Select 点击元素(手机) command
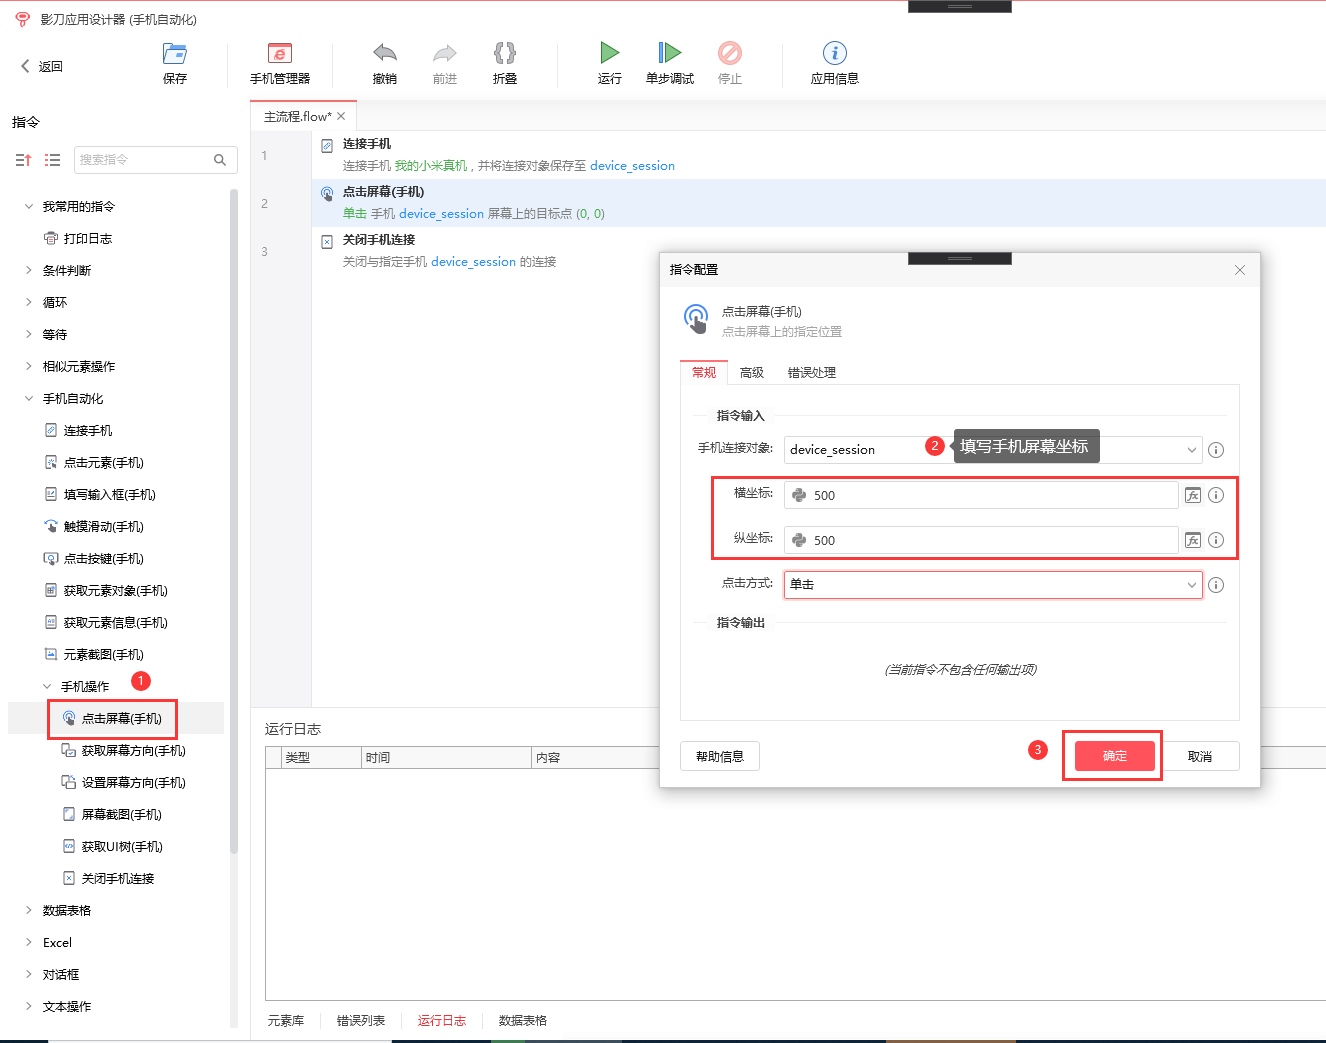Image resolution: width=1326 pixels, height=1043 pixels. (x=94, y=462)
